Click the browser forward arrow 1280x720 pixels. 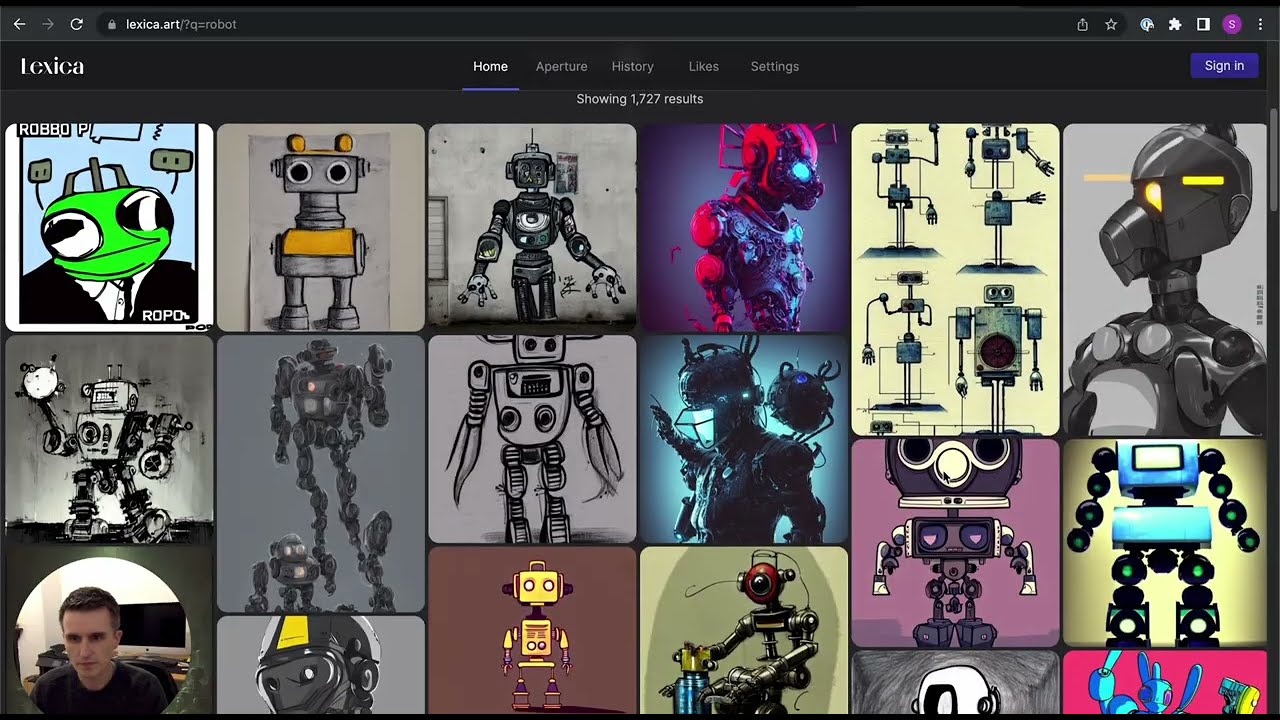pyautogui.click(x=47, y=24)
